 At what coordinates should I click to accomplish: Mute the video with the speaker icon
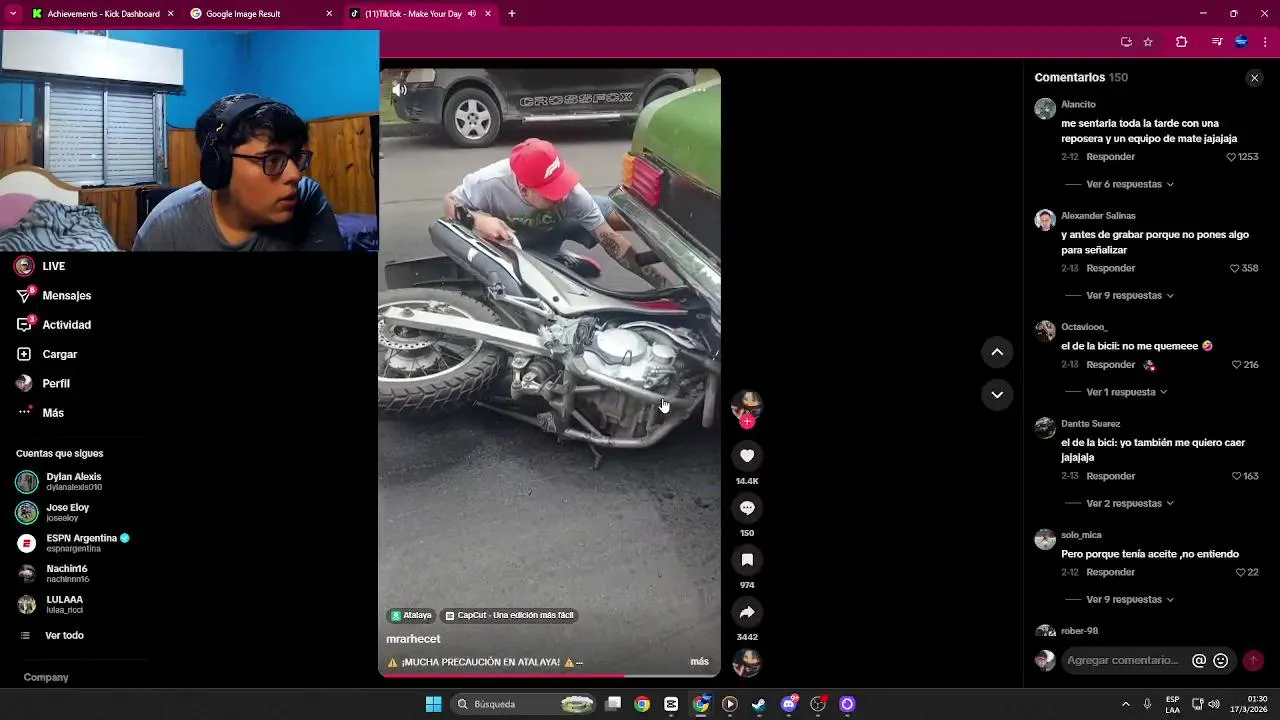click(x=399, y=89)
